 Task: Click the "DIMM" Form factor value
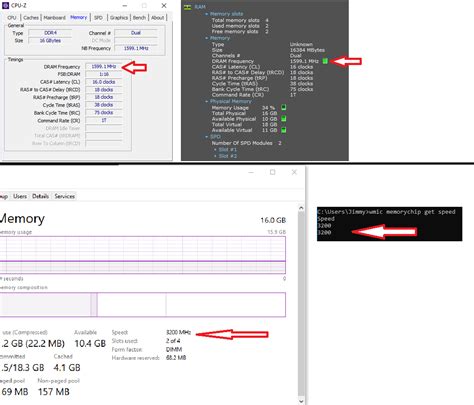click(174, 349)
